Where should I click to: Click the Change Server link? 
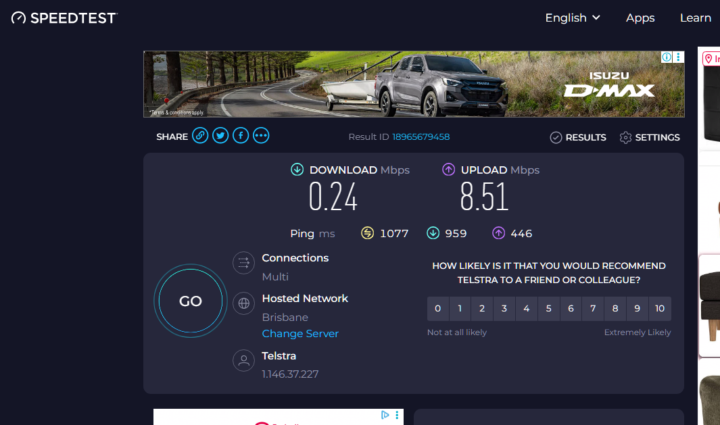300,334
